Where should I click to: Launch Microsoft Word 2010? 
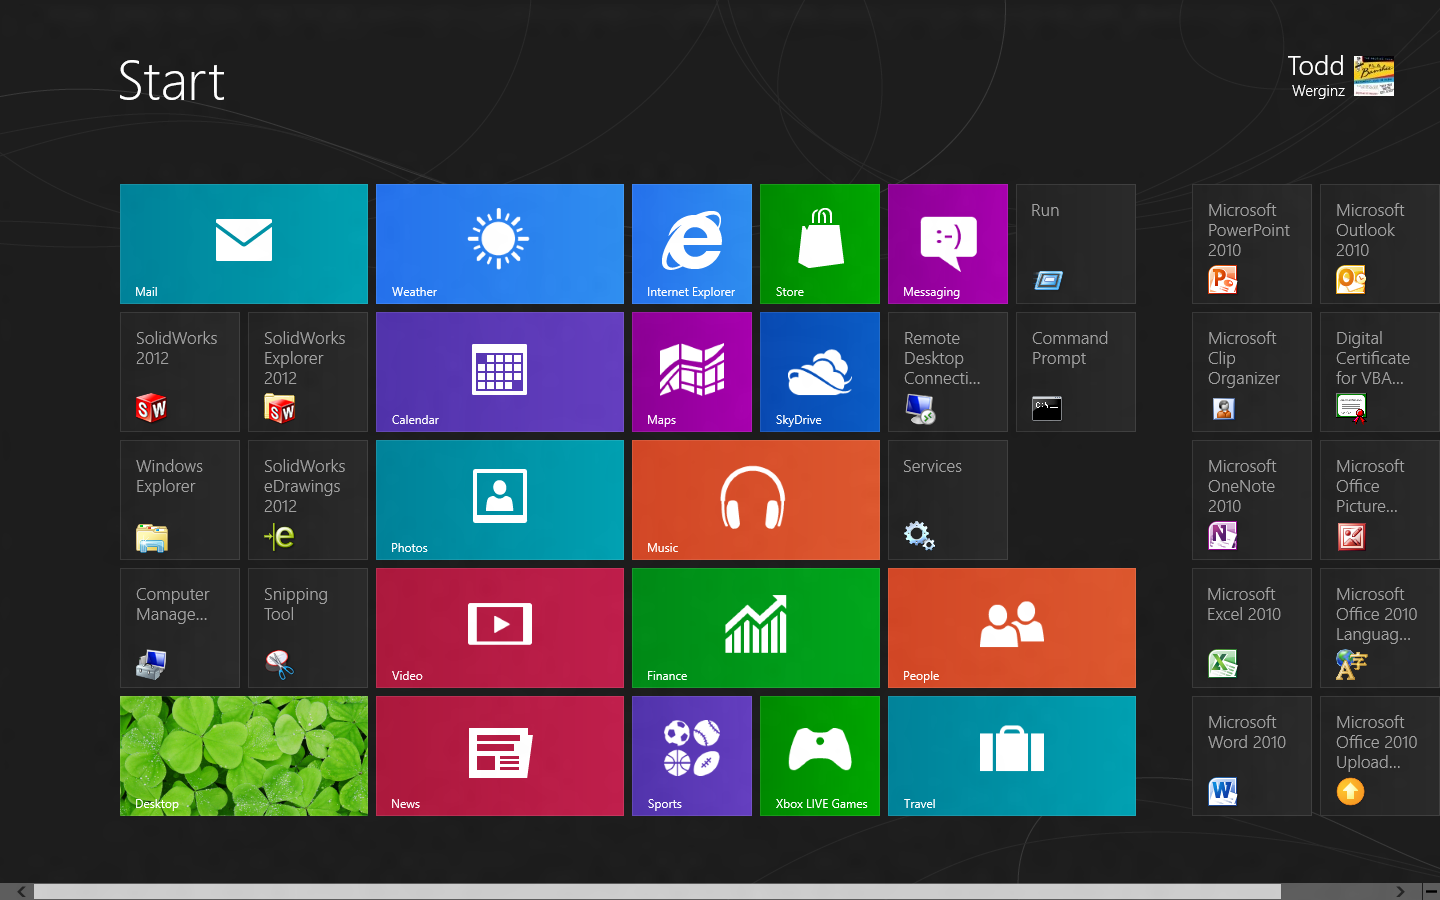point(1252,756)
